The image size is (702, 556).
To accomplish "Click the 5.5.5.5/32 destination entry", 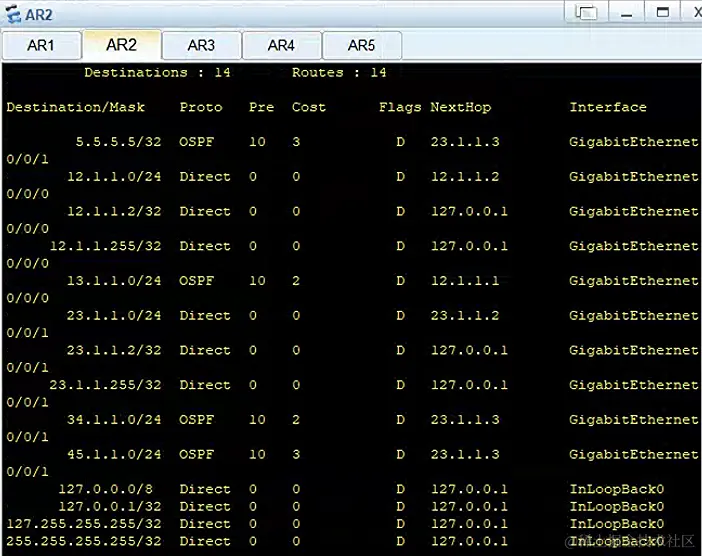I will [118, 142].
